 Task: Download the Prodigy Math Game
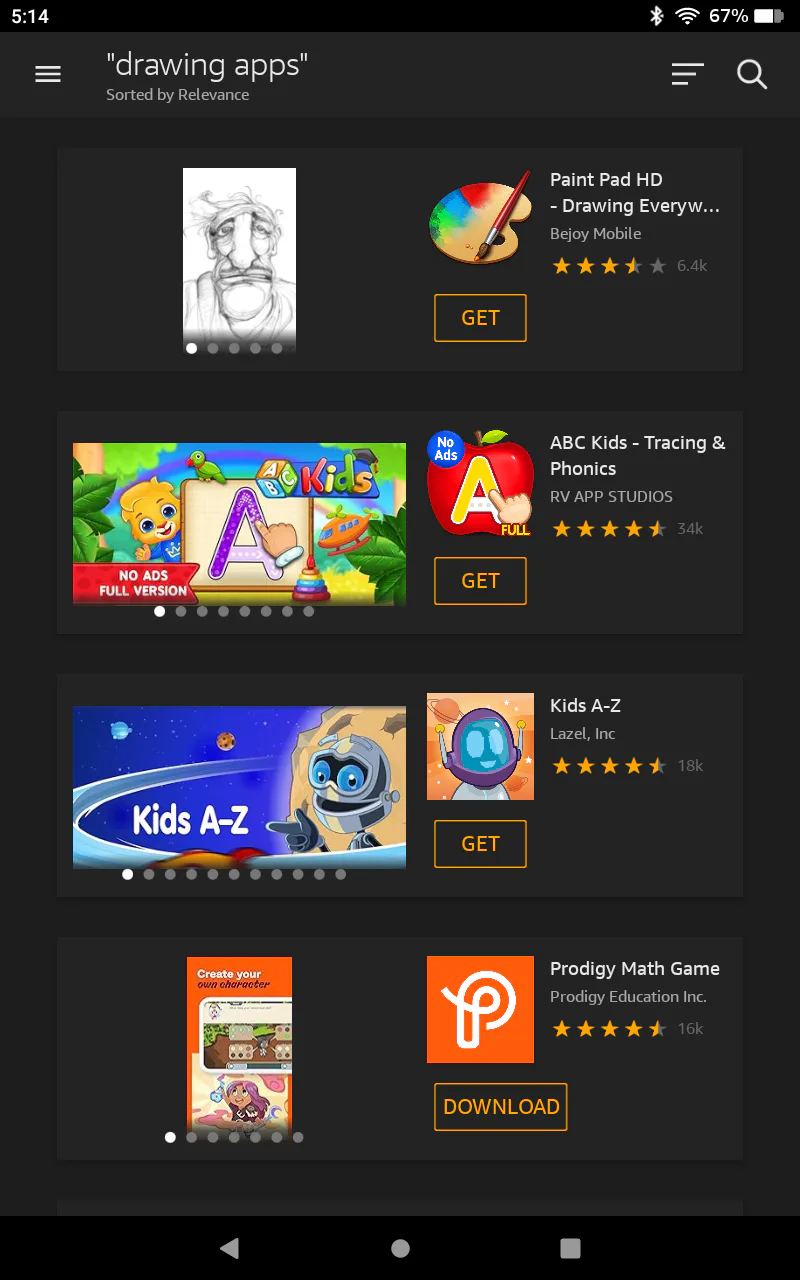pyautogui.click(x=501, y=1107)
